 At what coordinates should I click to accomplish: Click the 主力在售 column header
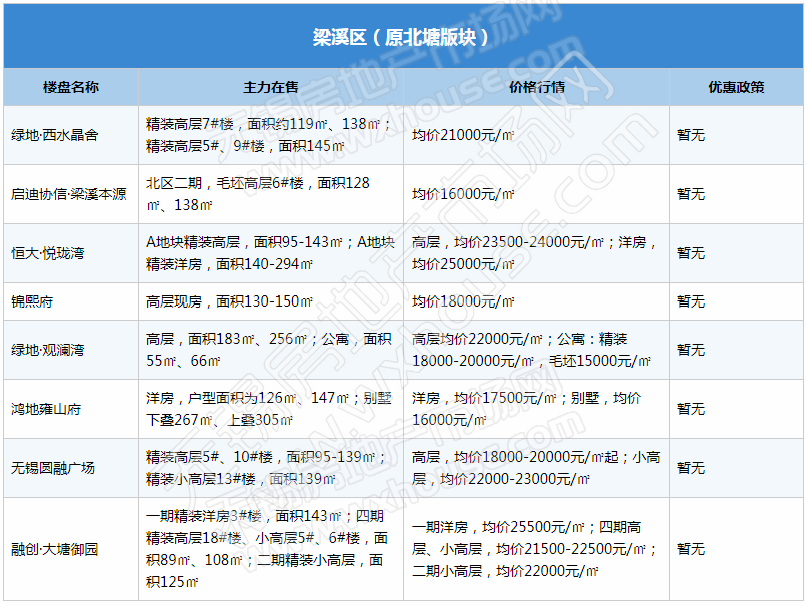271,87
